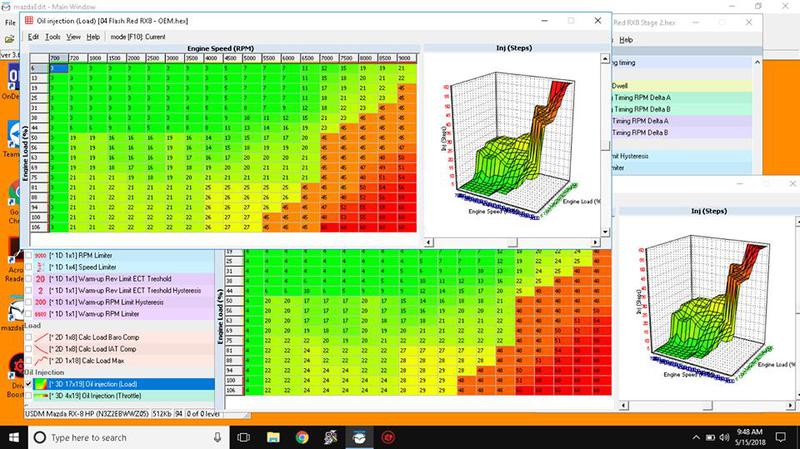Open the Tools menu in Oil injection window
Image resolution: width=800 pixels, height=449 pixels.
pos(53,36)
